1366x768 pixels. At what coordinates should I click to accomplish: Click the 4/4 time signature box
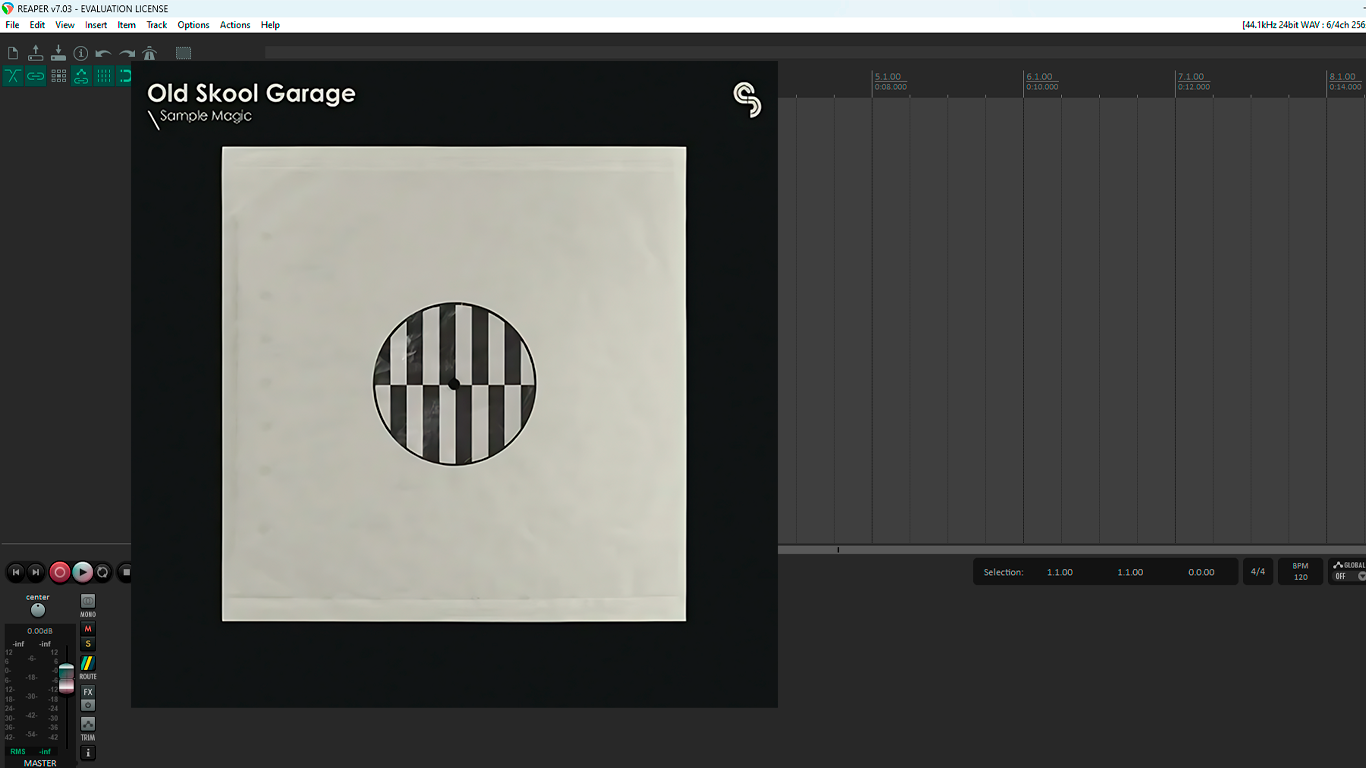pyautogui.click(x=1257, y=572)
